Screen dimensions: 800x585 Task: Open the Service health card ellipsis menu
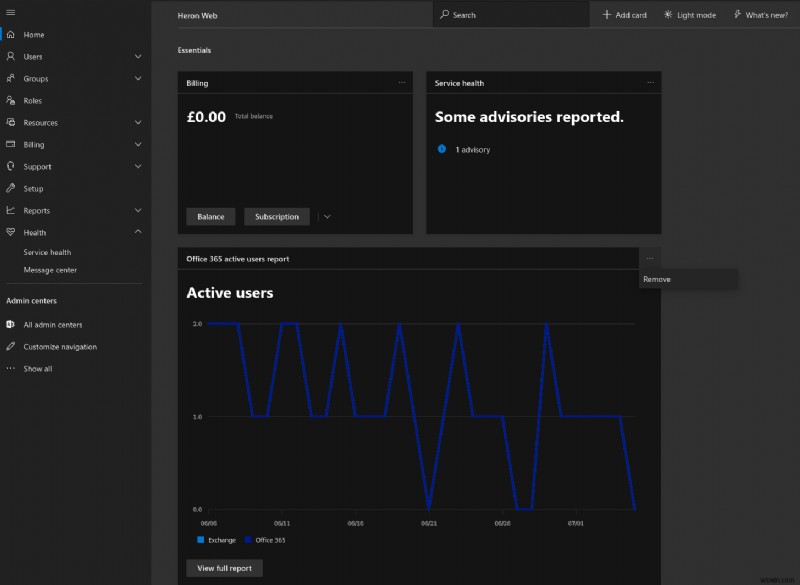point(651,82)
